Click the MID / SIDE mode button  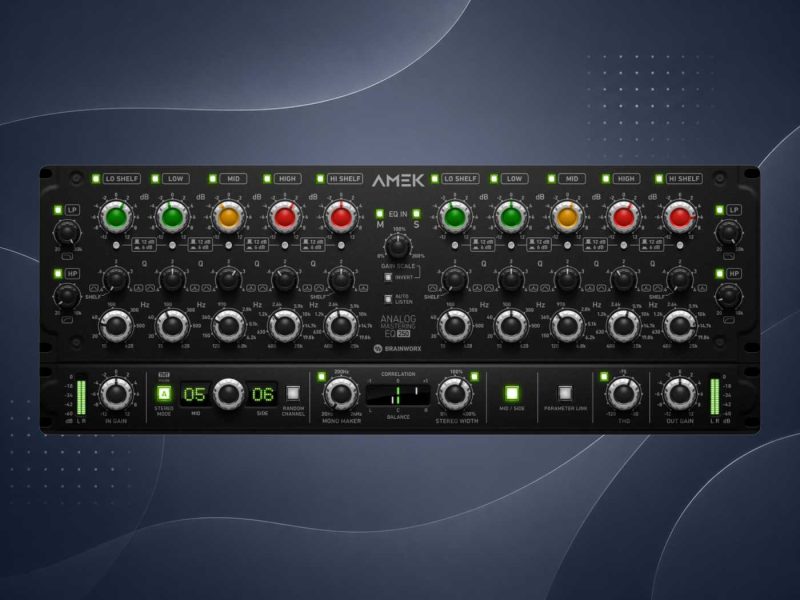coord(512,393)
